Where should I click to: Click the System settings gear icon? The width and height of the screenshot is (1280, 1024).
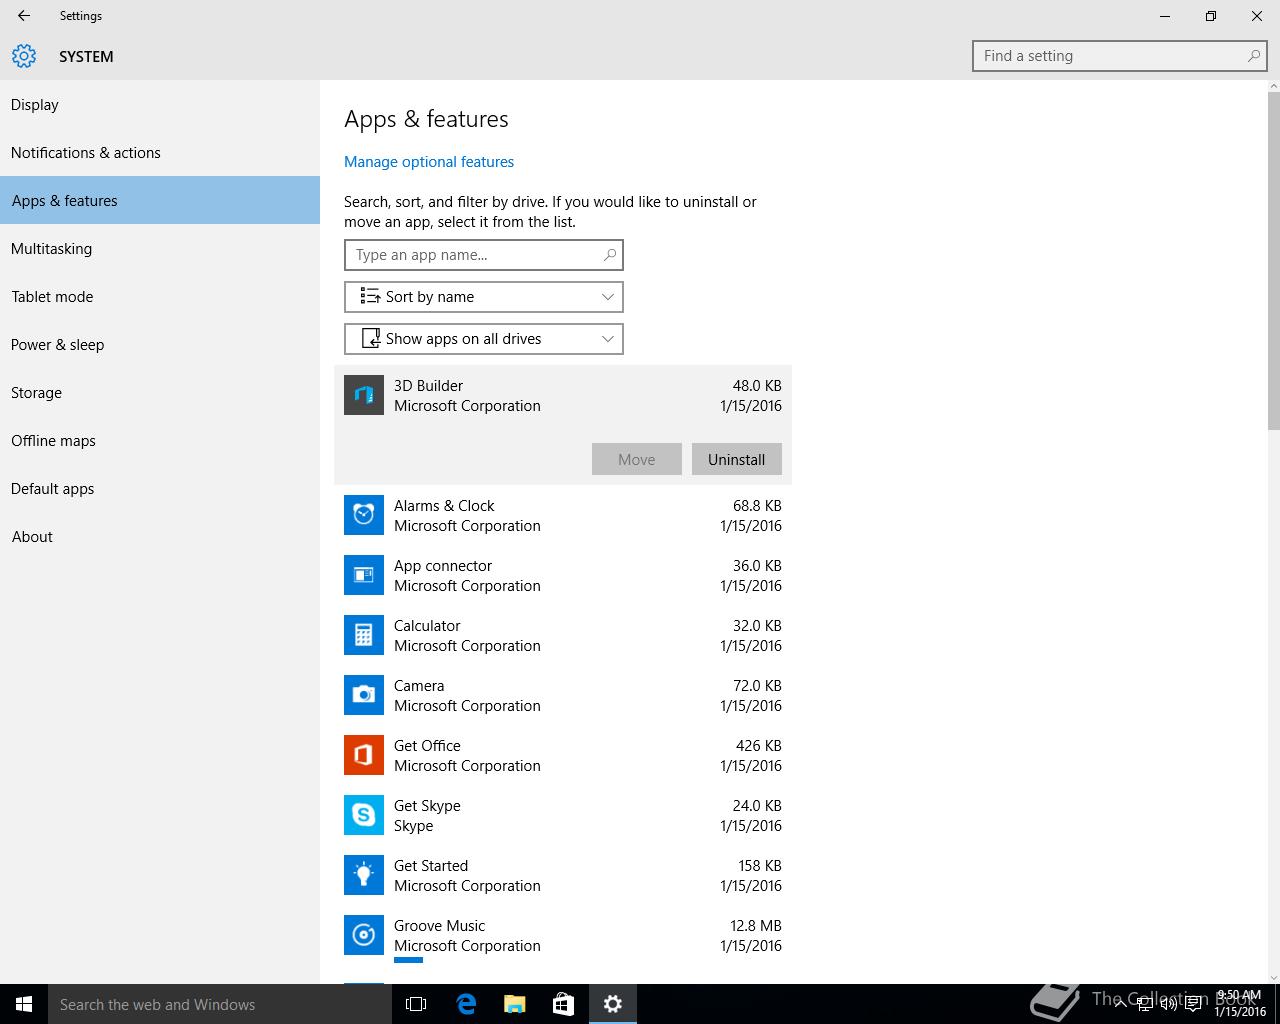[24, 56]
